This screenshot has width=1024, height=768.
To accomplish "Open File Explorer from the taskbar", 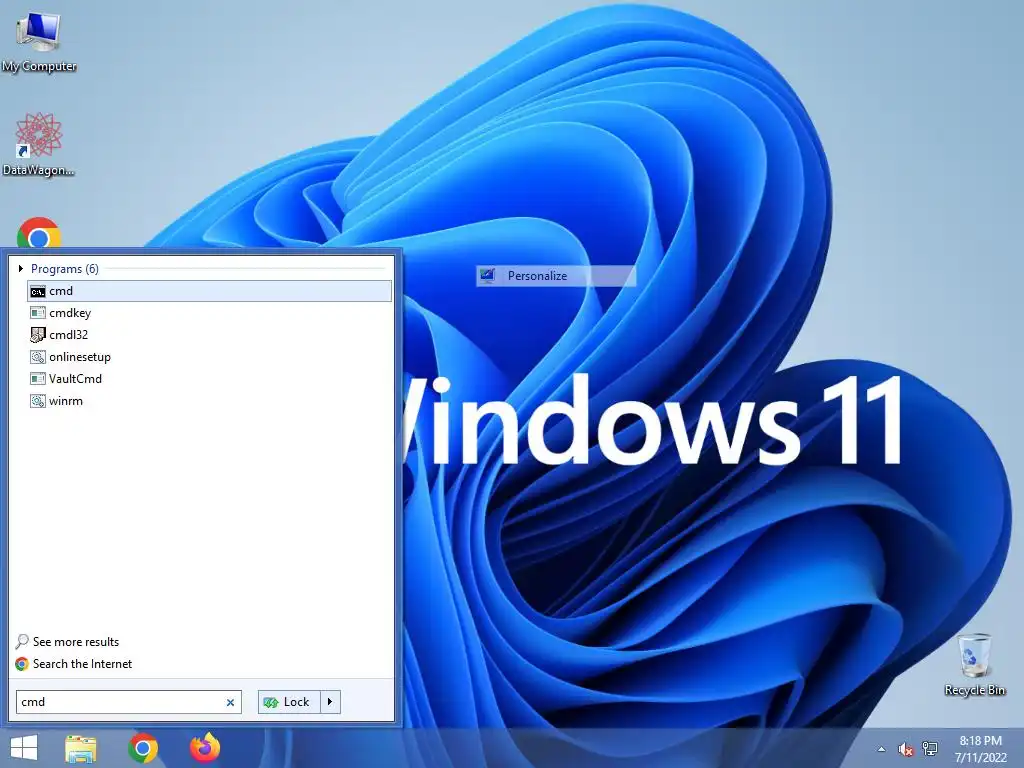I will [x=81, y=748].
